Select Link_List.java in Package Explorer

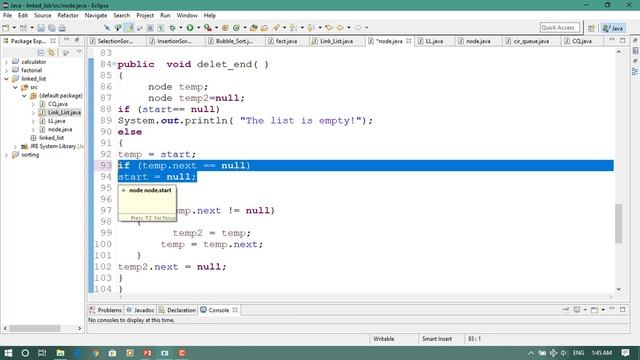(x=64, y=112)
